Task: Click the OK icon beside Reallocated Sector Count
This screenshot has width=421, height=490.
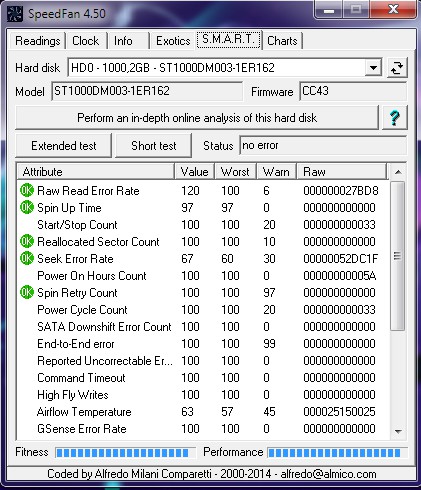Action: click(x=27, y=241)
